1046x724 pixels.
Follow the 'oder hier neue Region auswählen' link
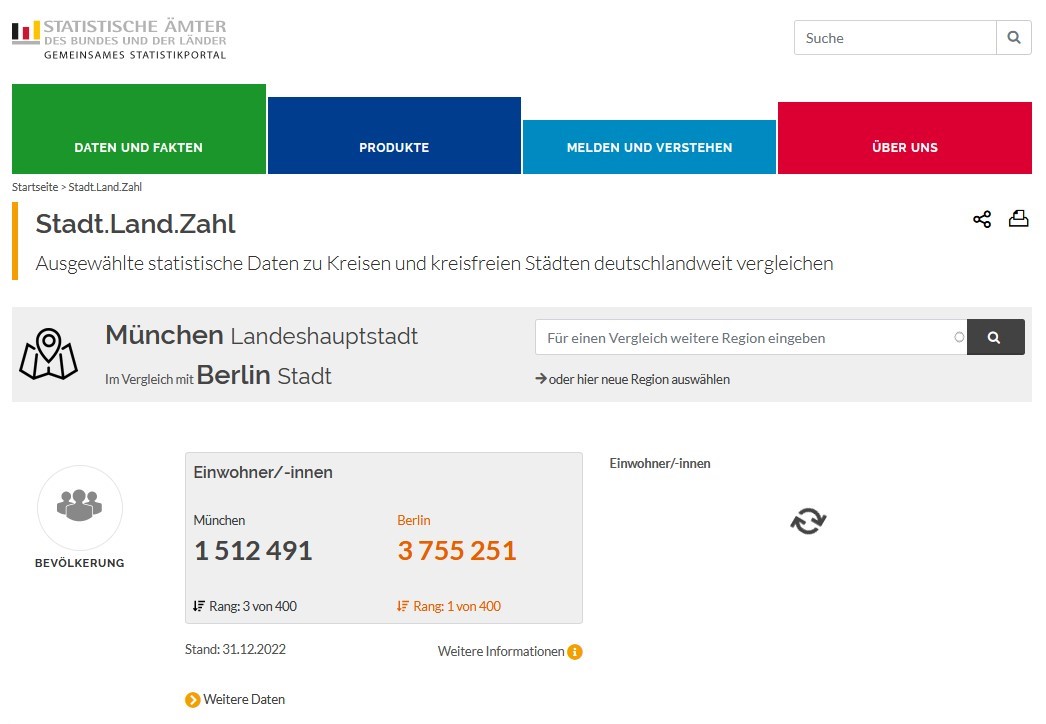pos(638,380)
